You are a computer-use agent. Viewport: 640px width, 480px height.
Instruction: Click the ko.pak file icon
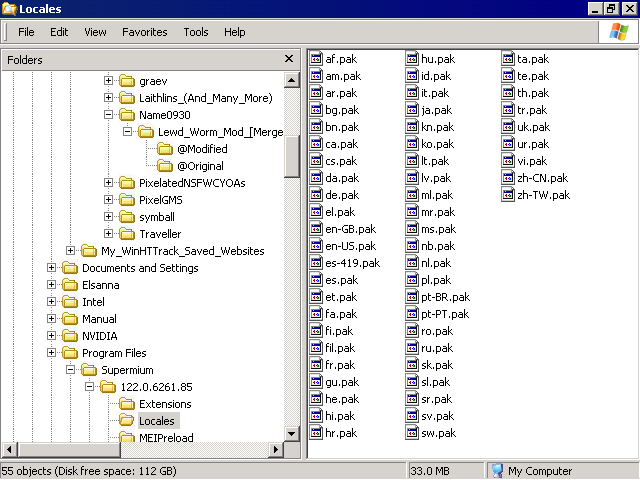(412, 144)
